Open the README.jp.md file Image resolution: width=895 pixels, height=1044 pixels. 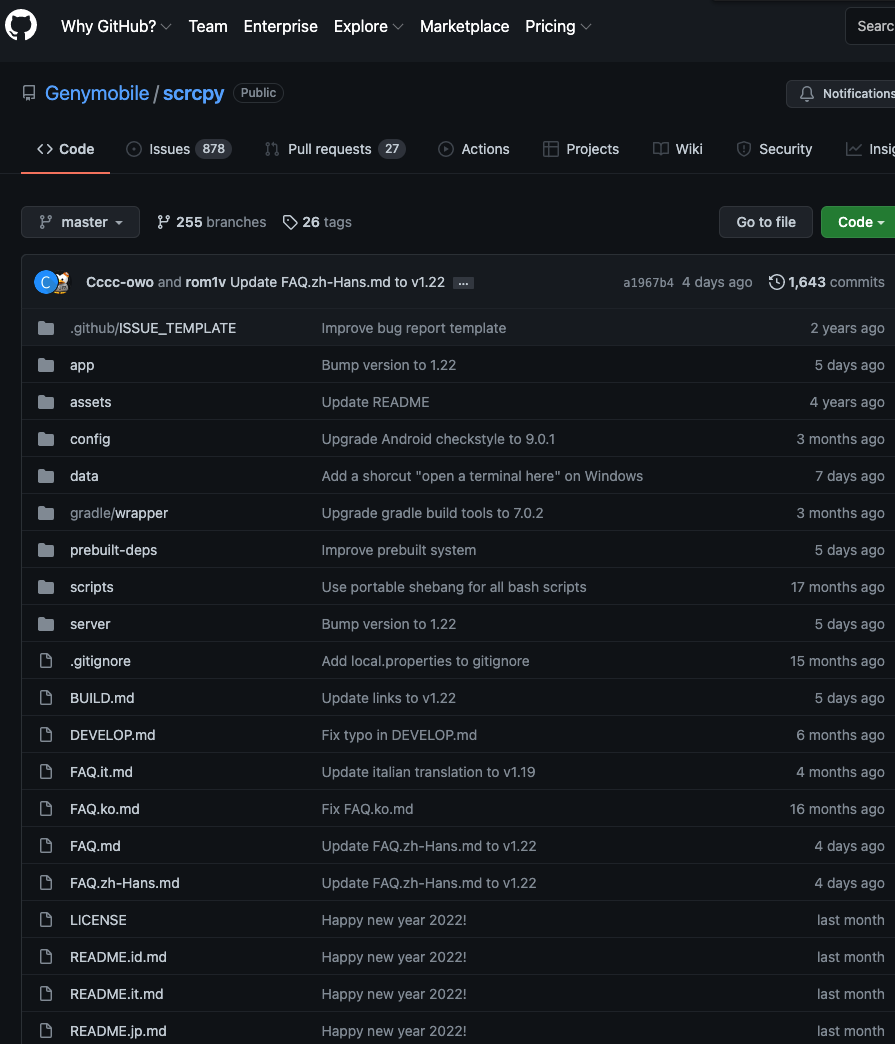click(118, 1031)
